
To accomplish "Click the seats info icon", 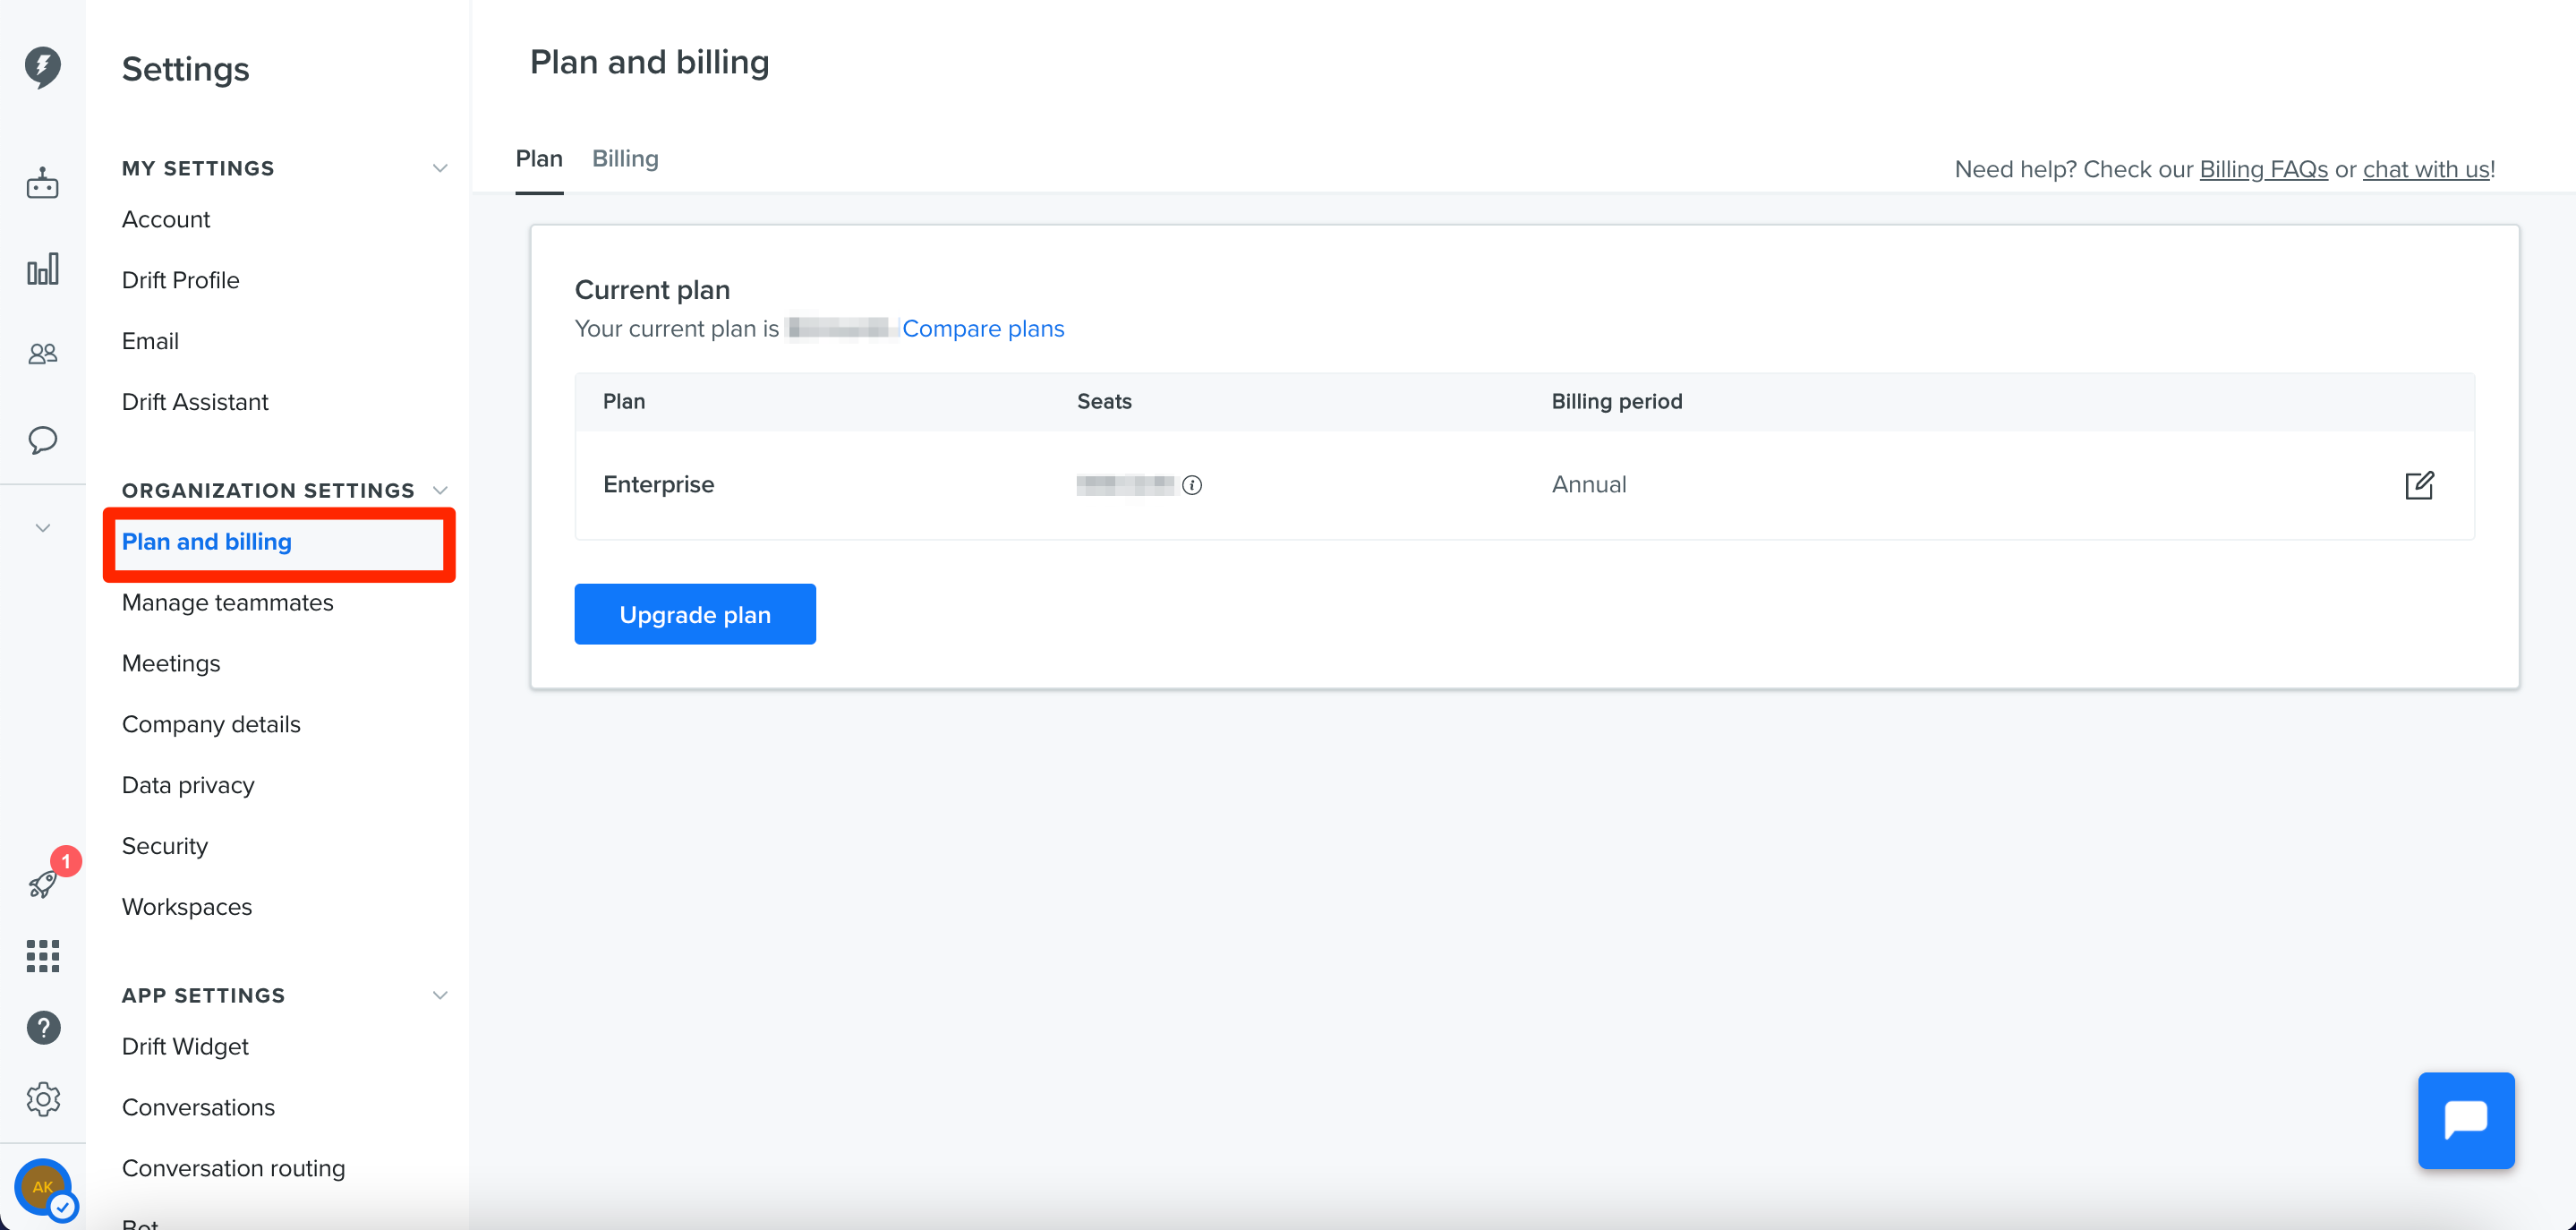I will 1192,485.
